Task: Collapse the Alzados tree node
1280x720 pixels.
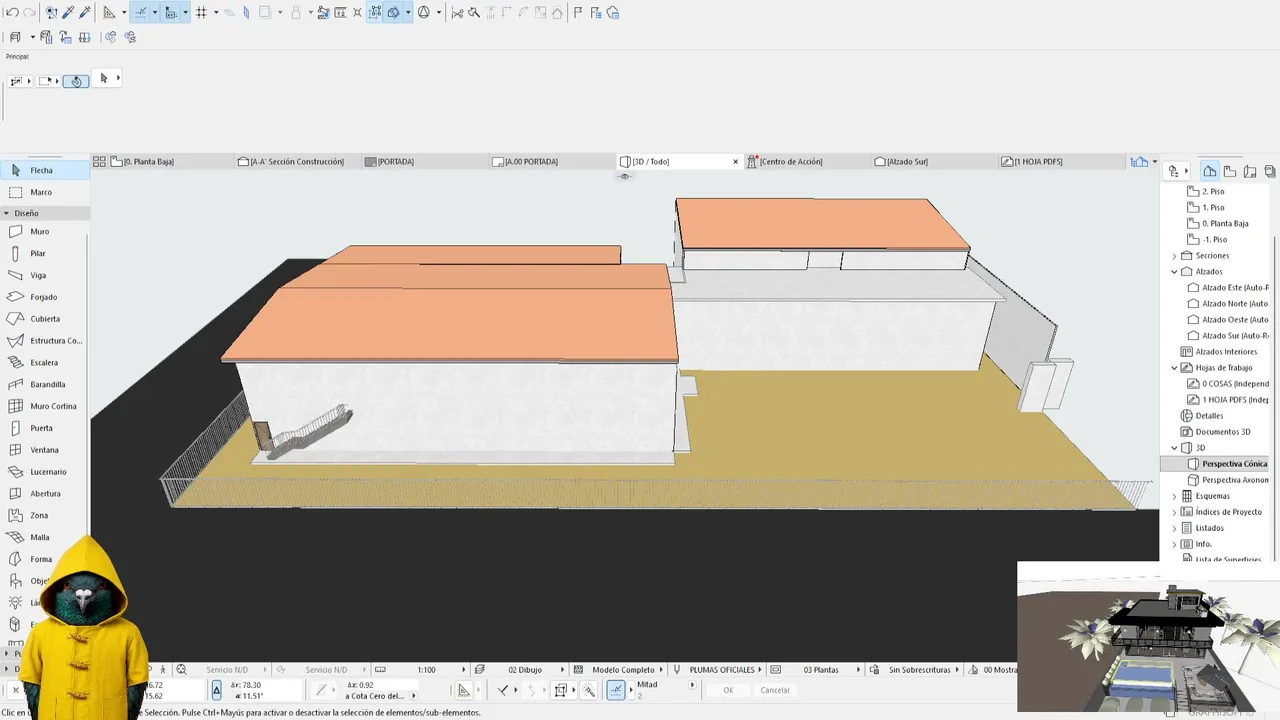Action: 1175,272
